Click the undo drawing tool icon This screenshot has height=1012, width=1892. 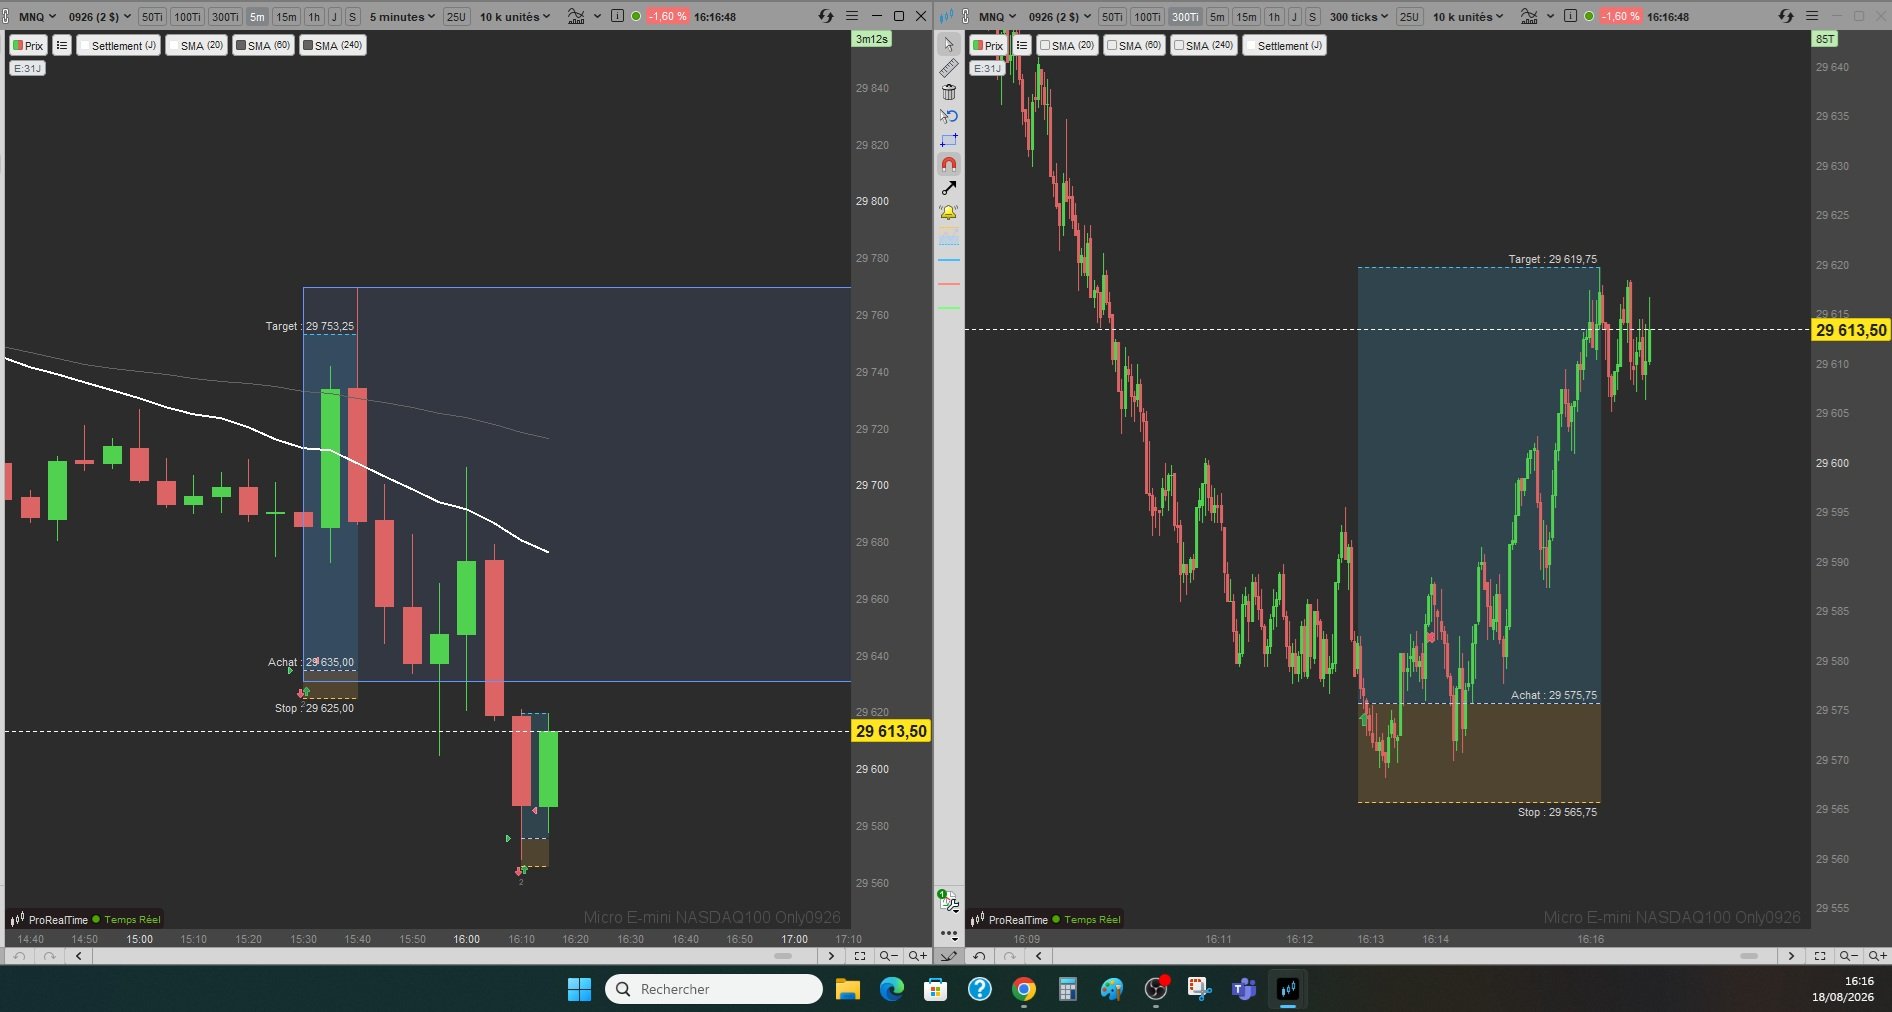coord(949,116)
